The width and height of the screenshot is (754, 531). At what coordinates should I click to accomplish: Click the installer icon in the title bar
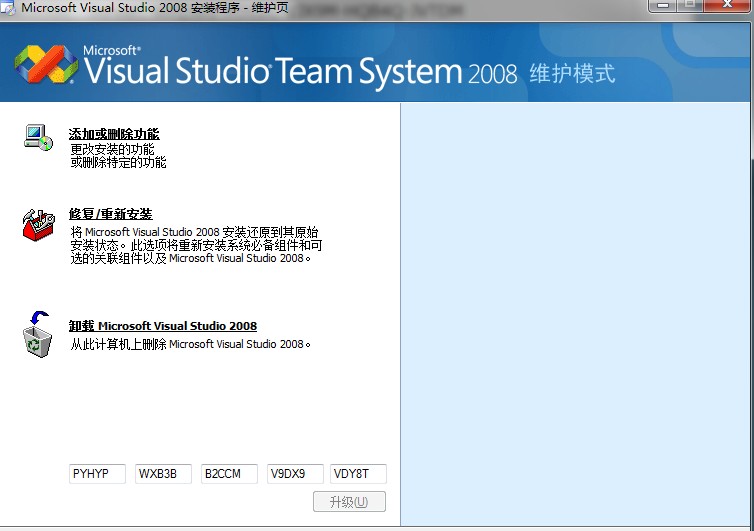(x=8, y=7)
